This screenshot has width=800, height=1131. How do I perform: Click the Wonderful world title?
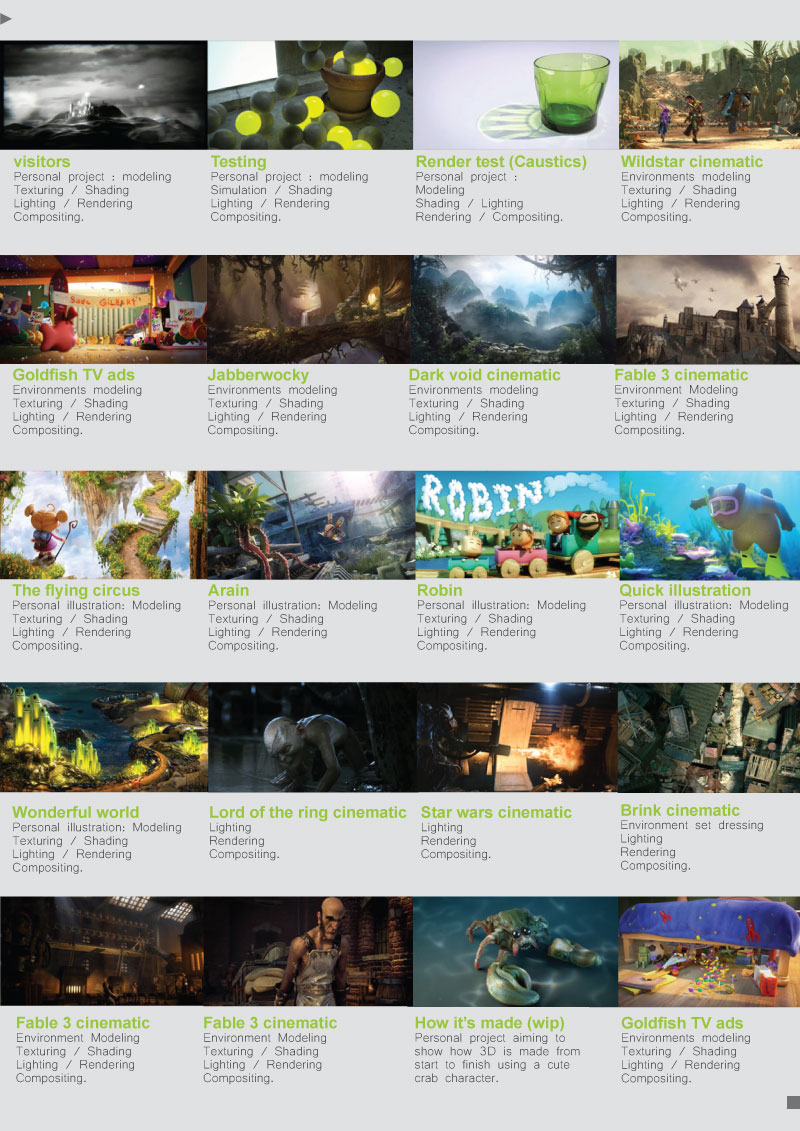(x=76, y=812)
